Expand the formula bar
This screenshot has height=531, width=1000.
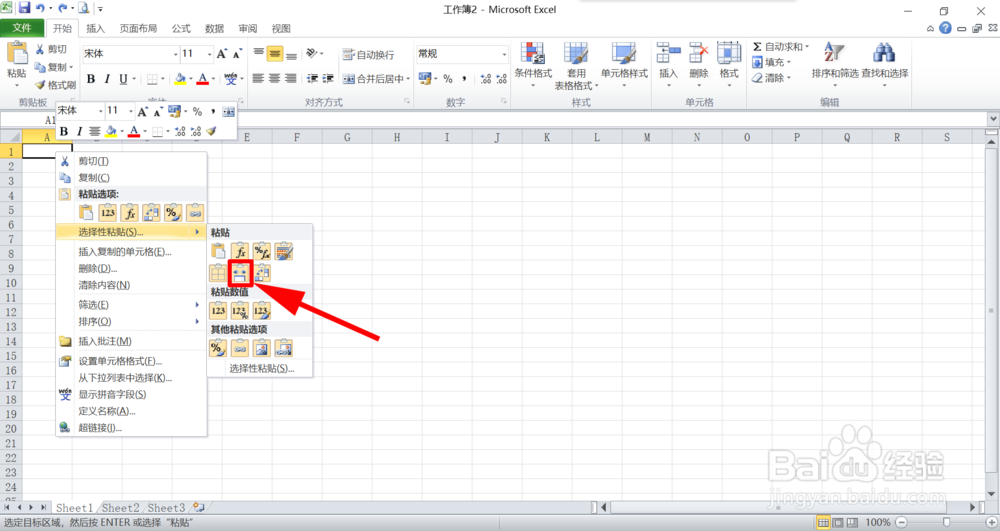tap(993, 119)
